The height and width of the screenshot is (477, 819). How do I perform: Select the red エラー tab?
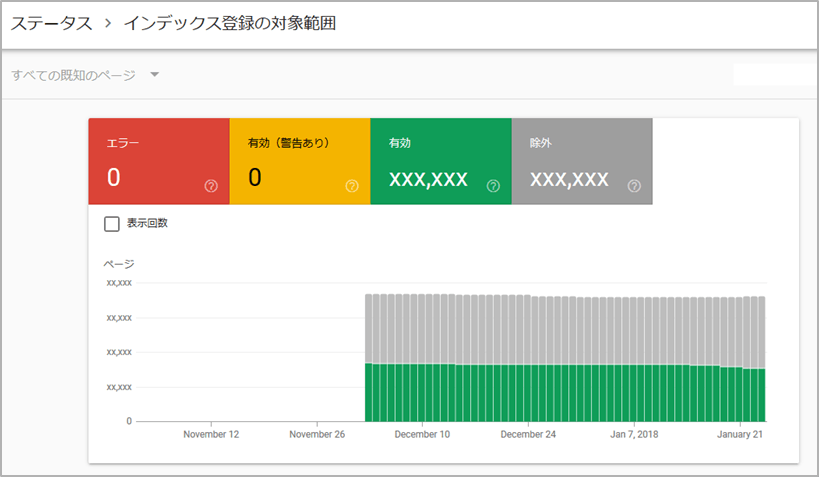pyautogui.click(x=159, y=161)
